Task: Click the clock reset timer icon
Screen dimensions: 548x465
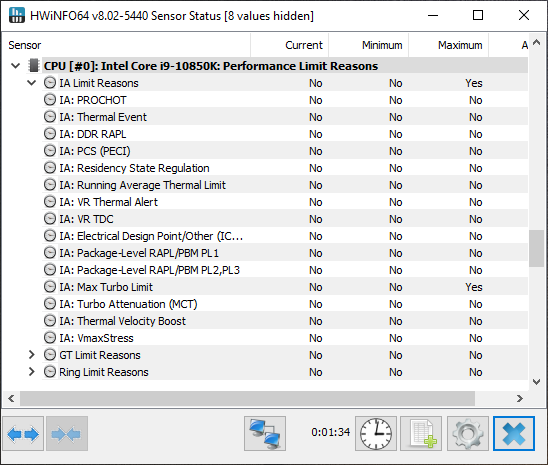Action: 376,434
